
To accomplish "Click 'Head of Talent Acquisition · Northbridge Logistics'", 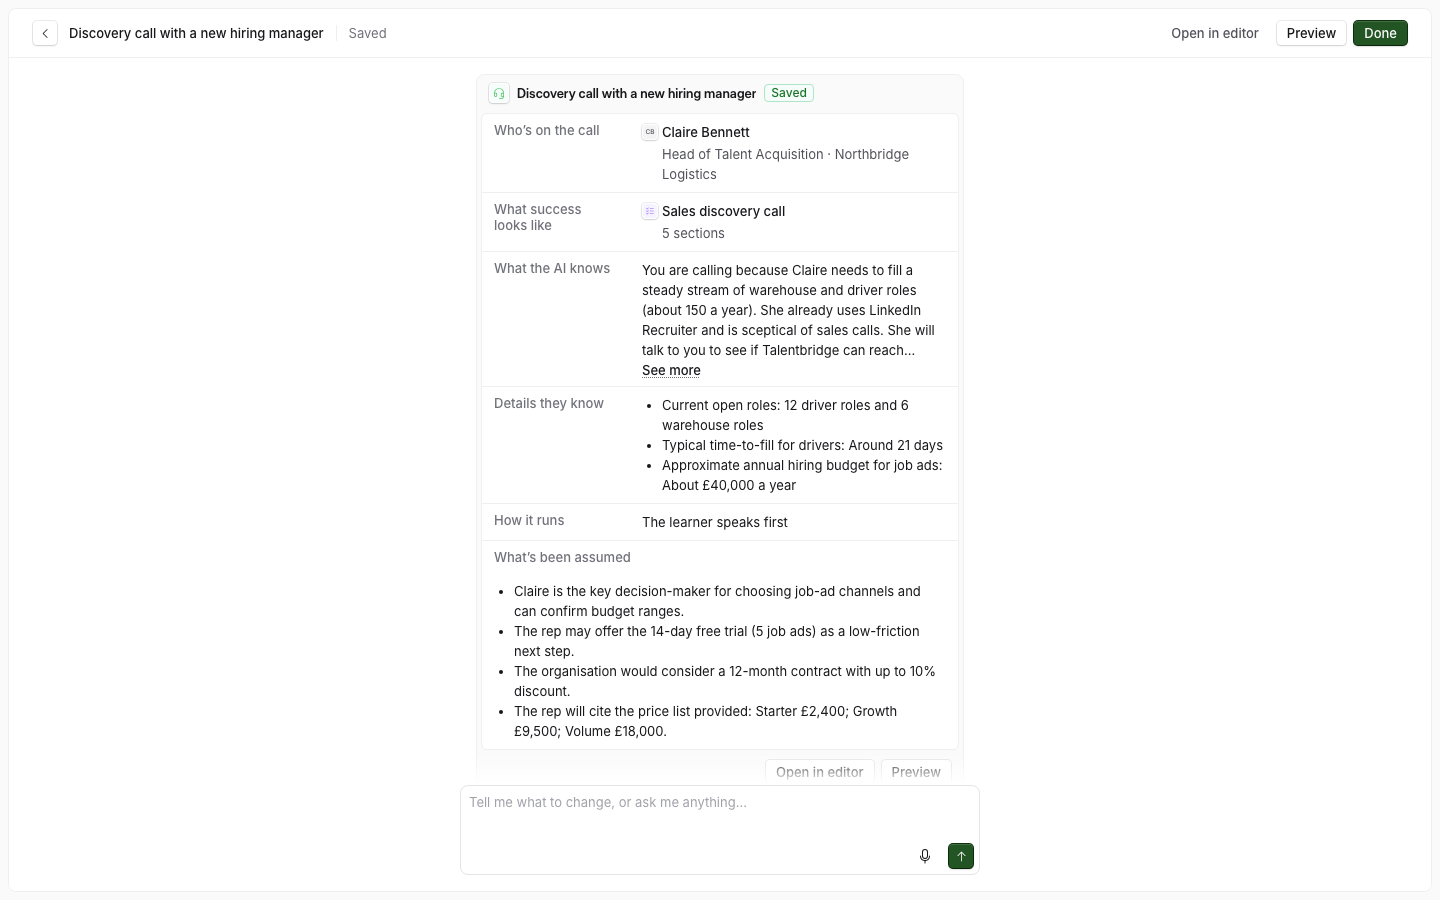I will pyautogui.click(x=786, y=164).
